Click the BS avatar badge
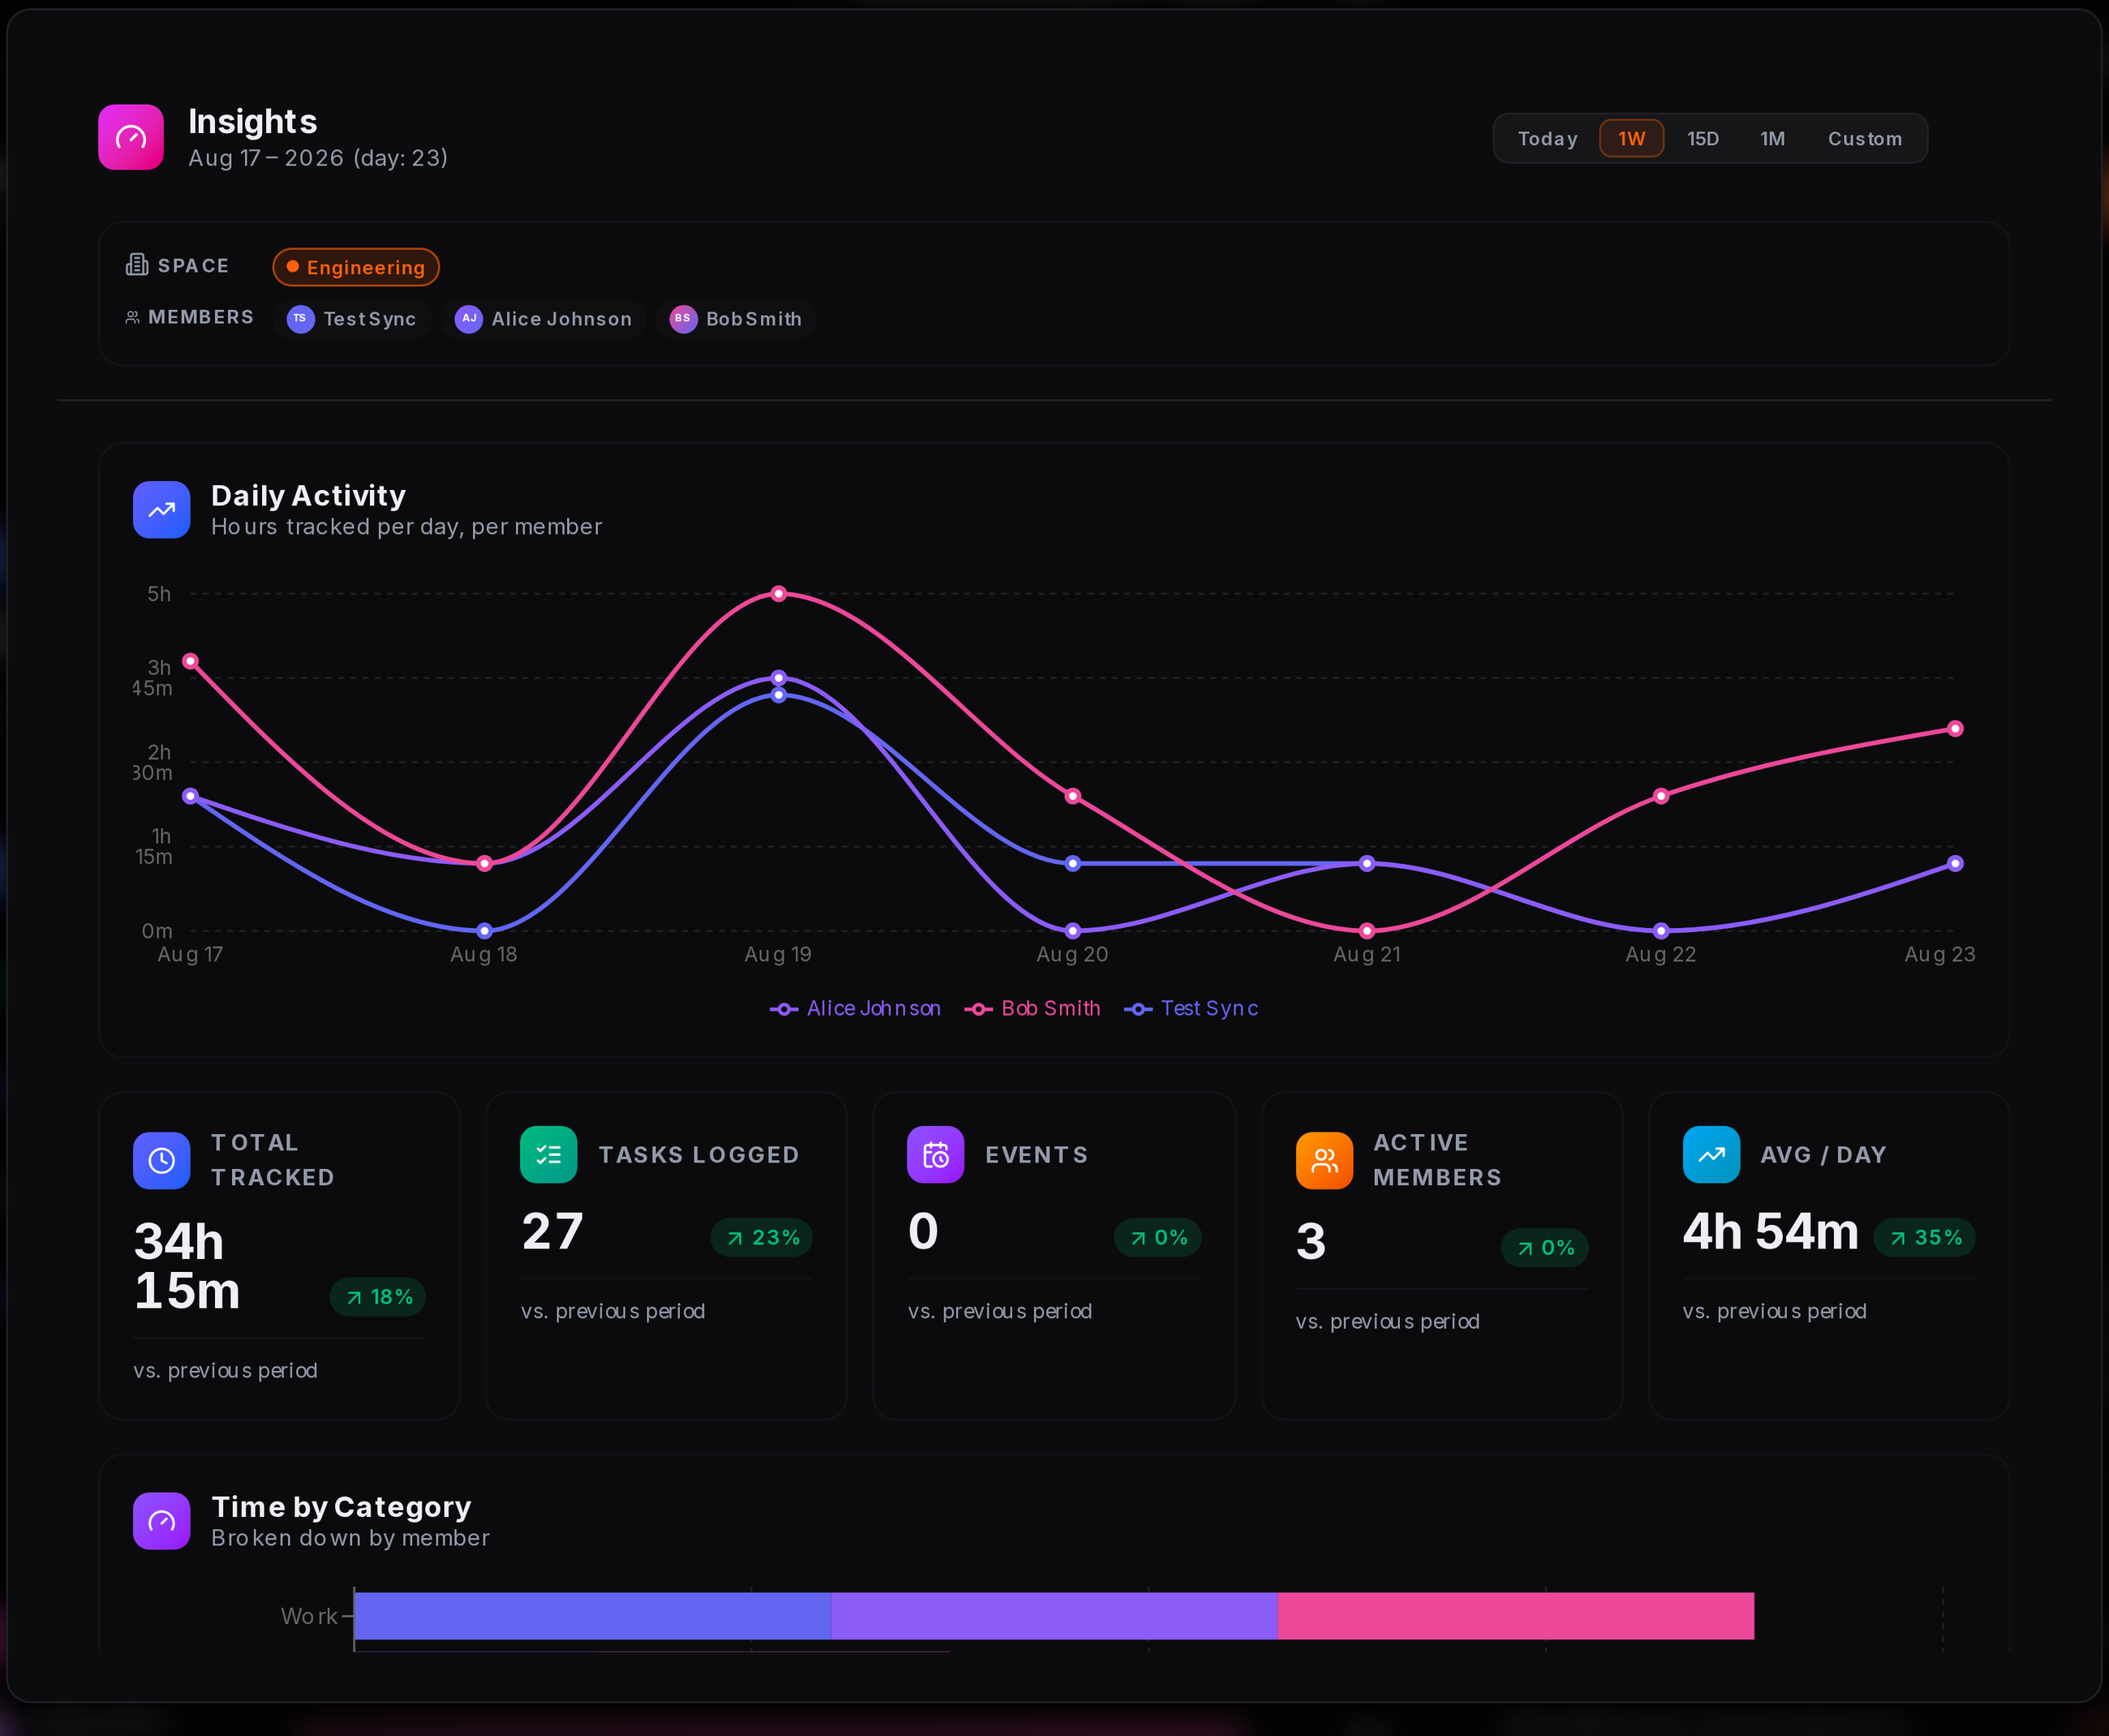The width and height of the screenshot is (2109, 1736). coord(683,319)
